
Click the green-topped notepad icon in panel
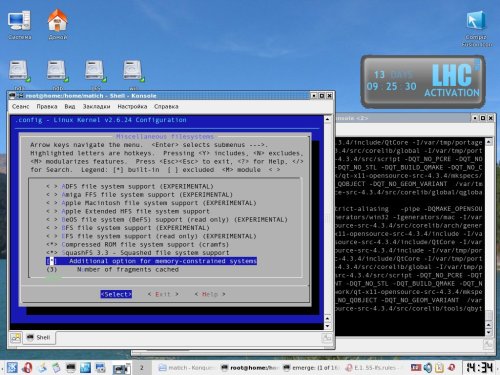point(56,368)
